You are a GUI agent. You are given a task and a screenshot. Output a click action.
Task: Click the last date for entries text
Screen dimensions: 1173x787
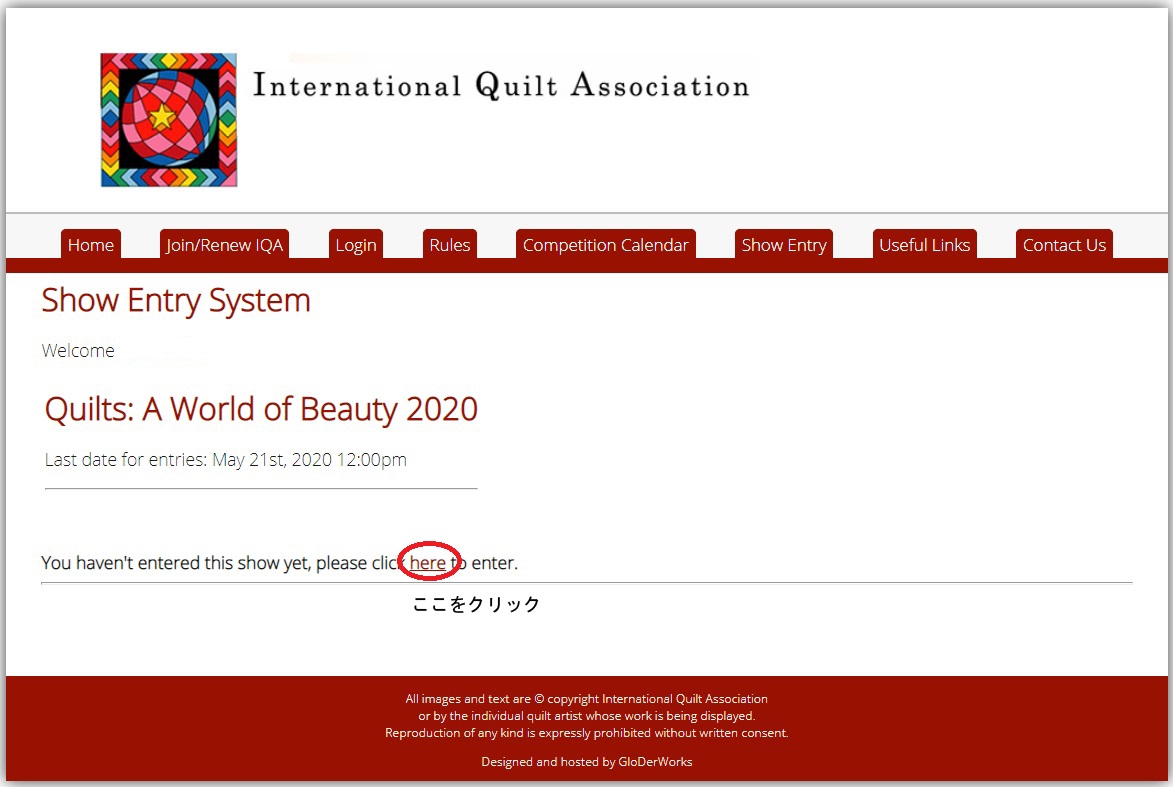(x=226, y=460)
